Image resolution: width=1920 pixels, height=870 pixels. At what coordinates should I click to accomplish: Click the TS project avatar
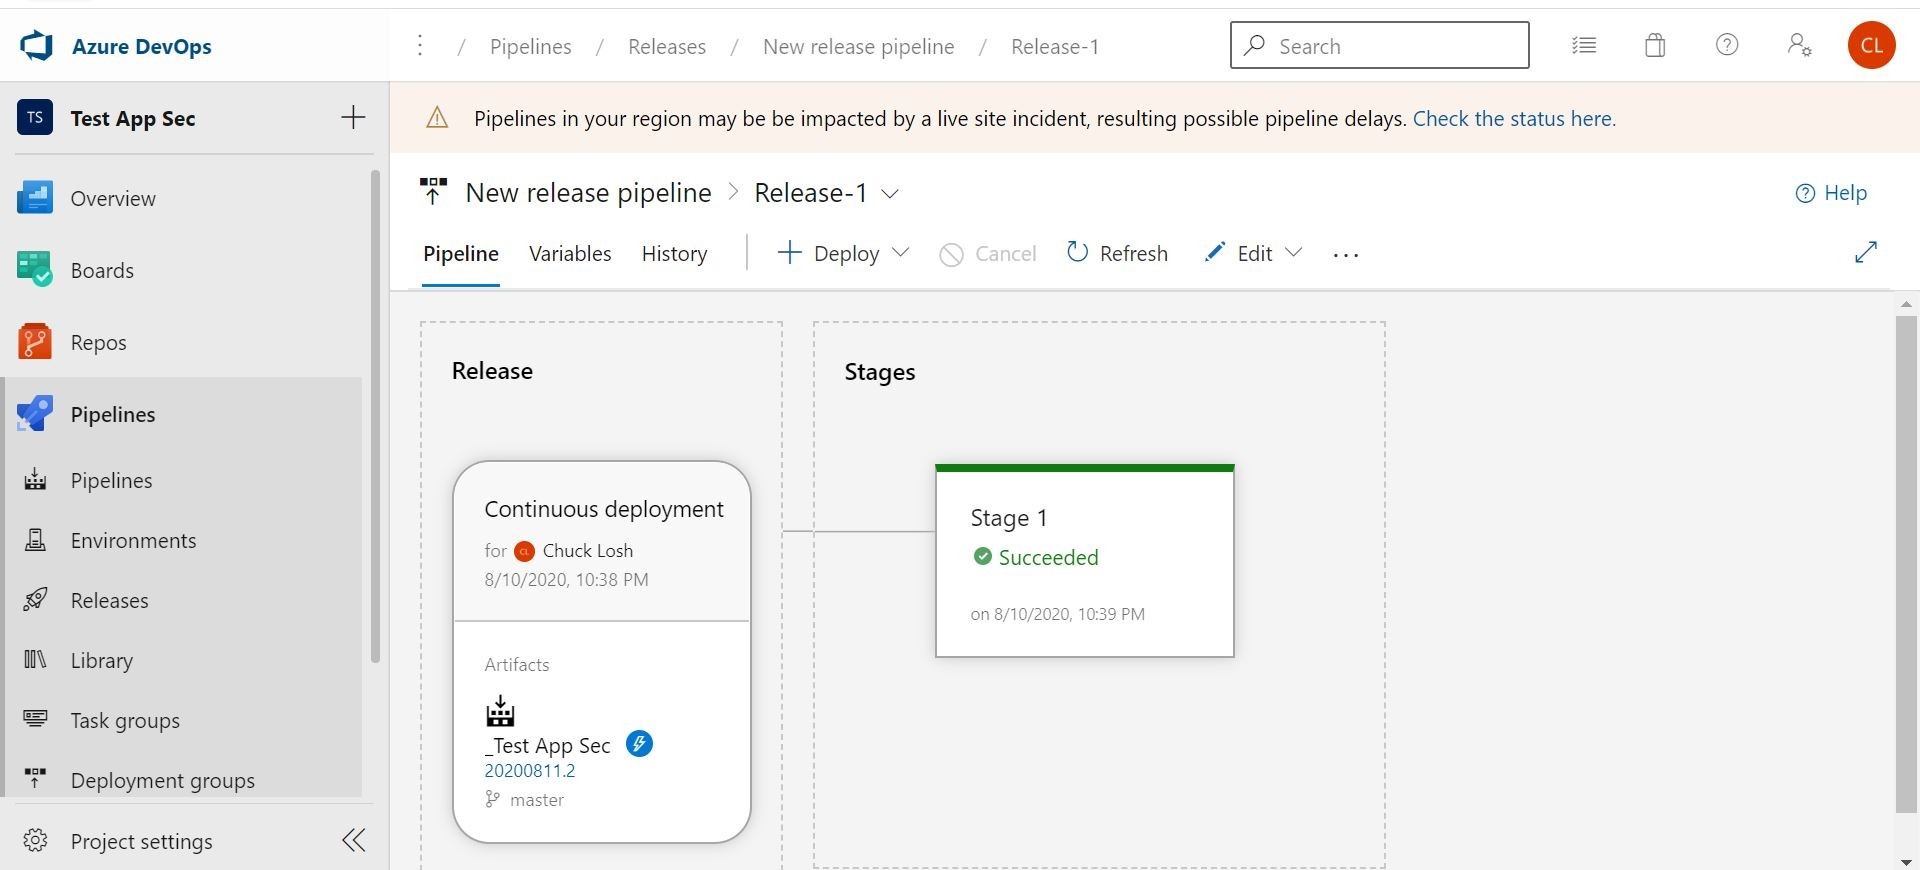pyautogui.click(x=35, y=118)
